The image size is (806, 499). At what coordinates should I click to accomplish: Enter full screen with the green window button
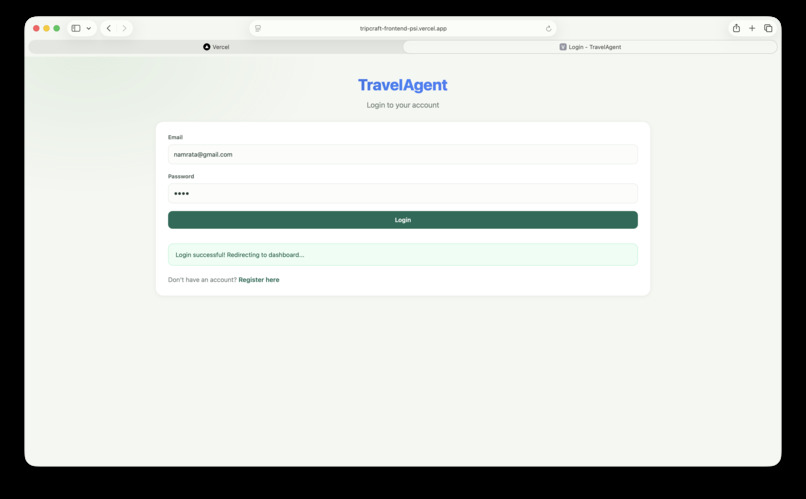[57, 28]
